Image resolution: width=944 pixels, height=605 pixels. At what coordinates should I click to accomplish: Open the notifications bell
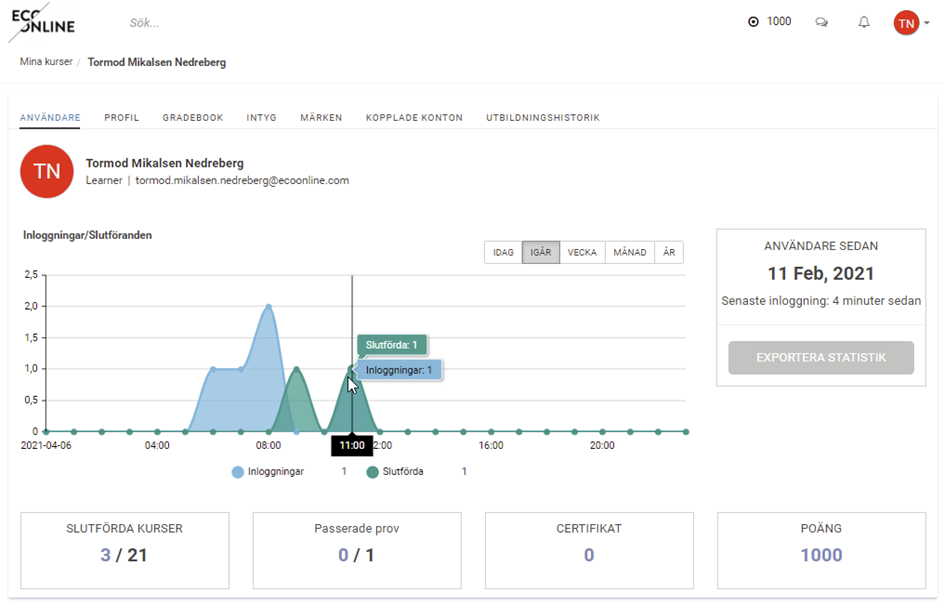pos(864,22)
